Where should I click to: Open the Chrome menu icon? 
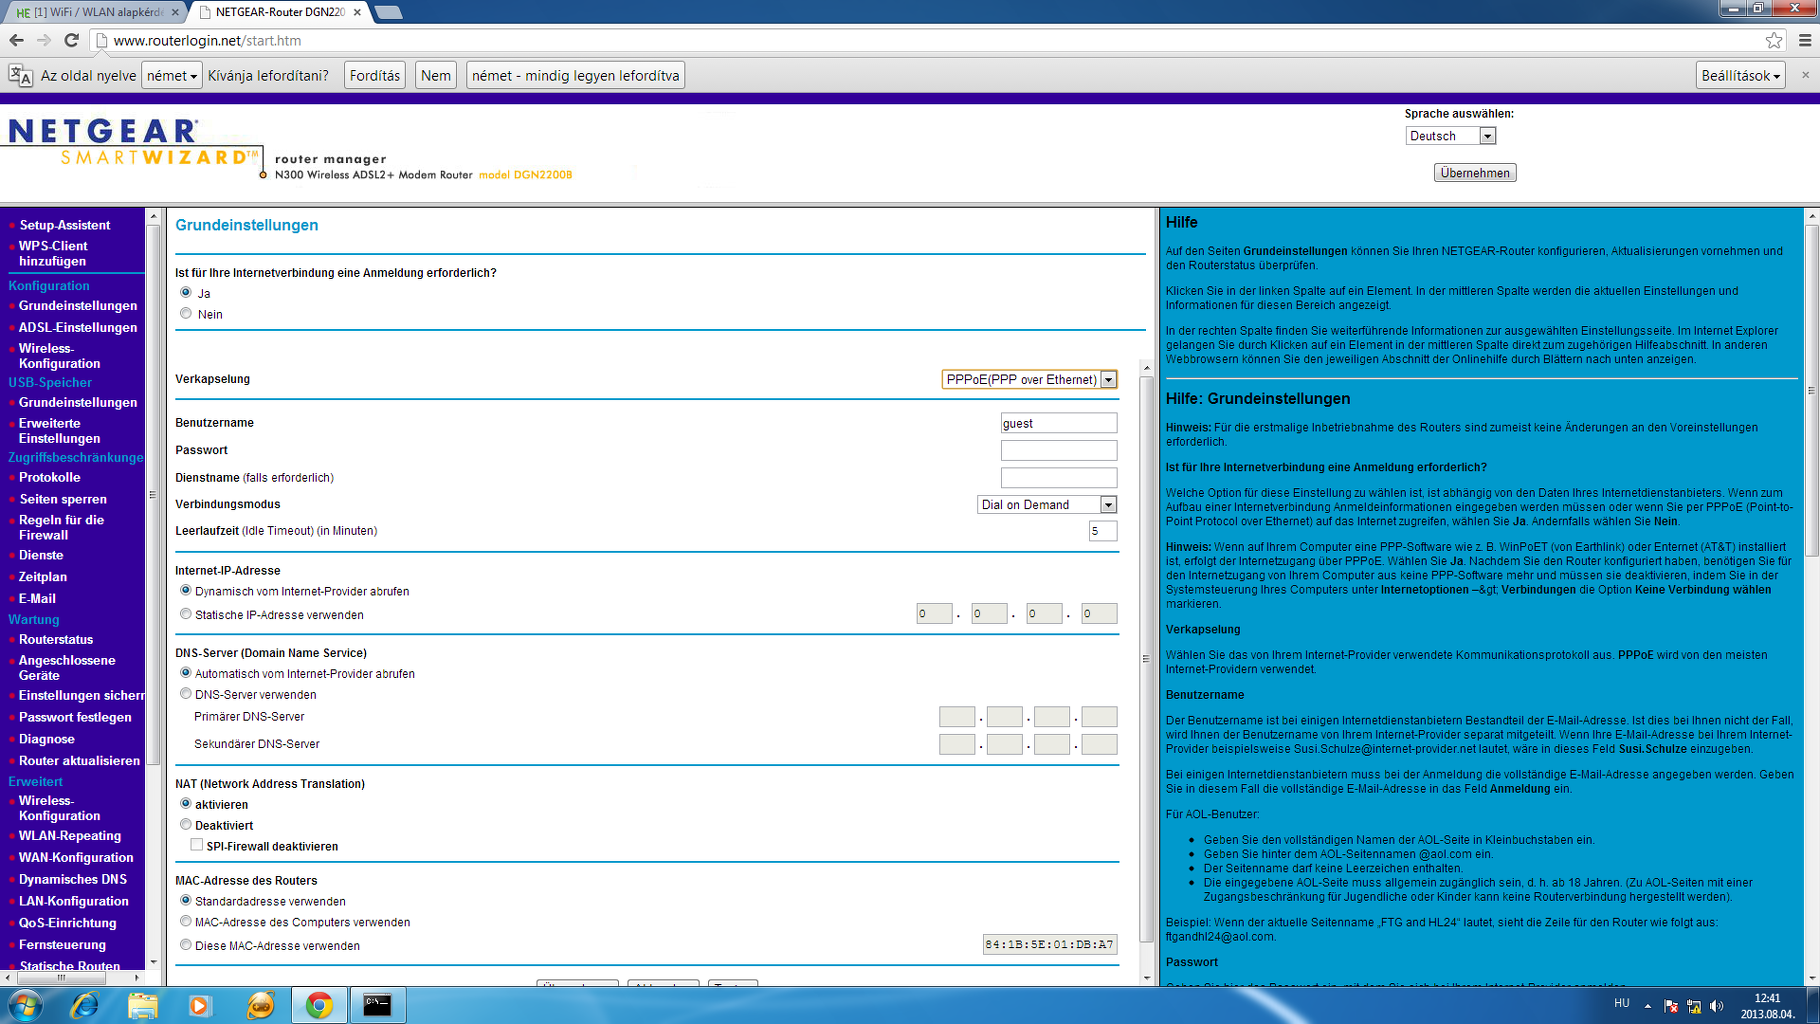click(x=1805, y=40)
